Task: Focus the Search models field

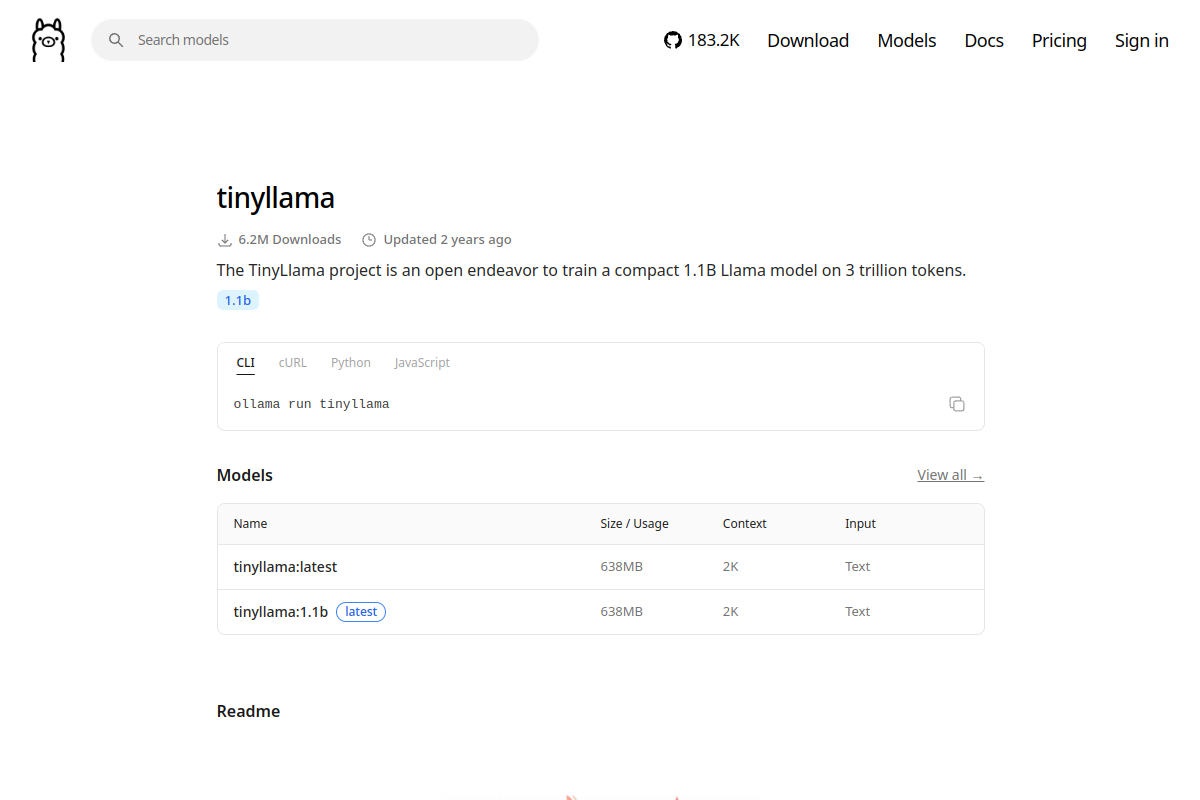Action: click(315, 40)
